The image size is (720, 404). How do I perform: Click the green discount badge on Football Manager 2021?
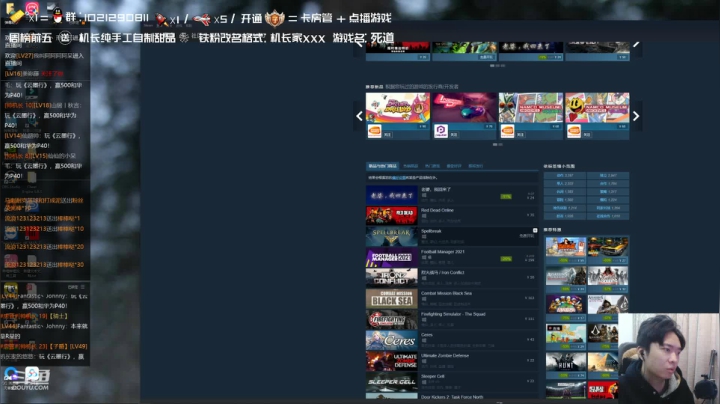coord(506,259)
